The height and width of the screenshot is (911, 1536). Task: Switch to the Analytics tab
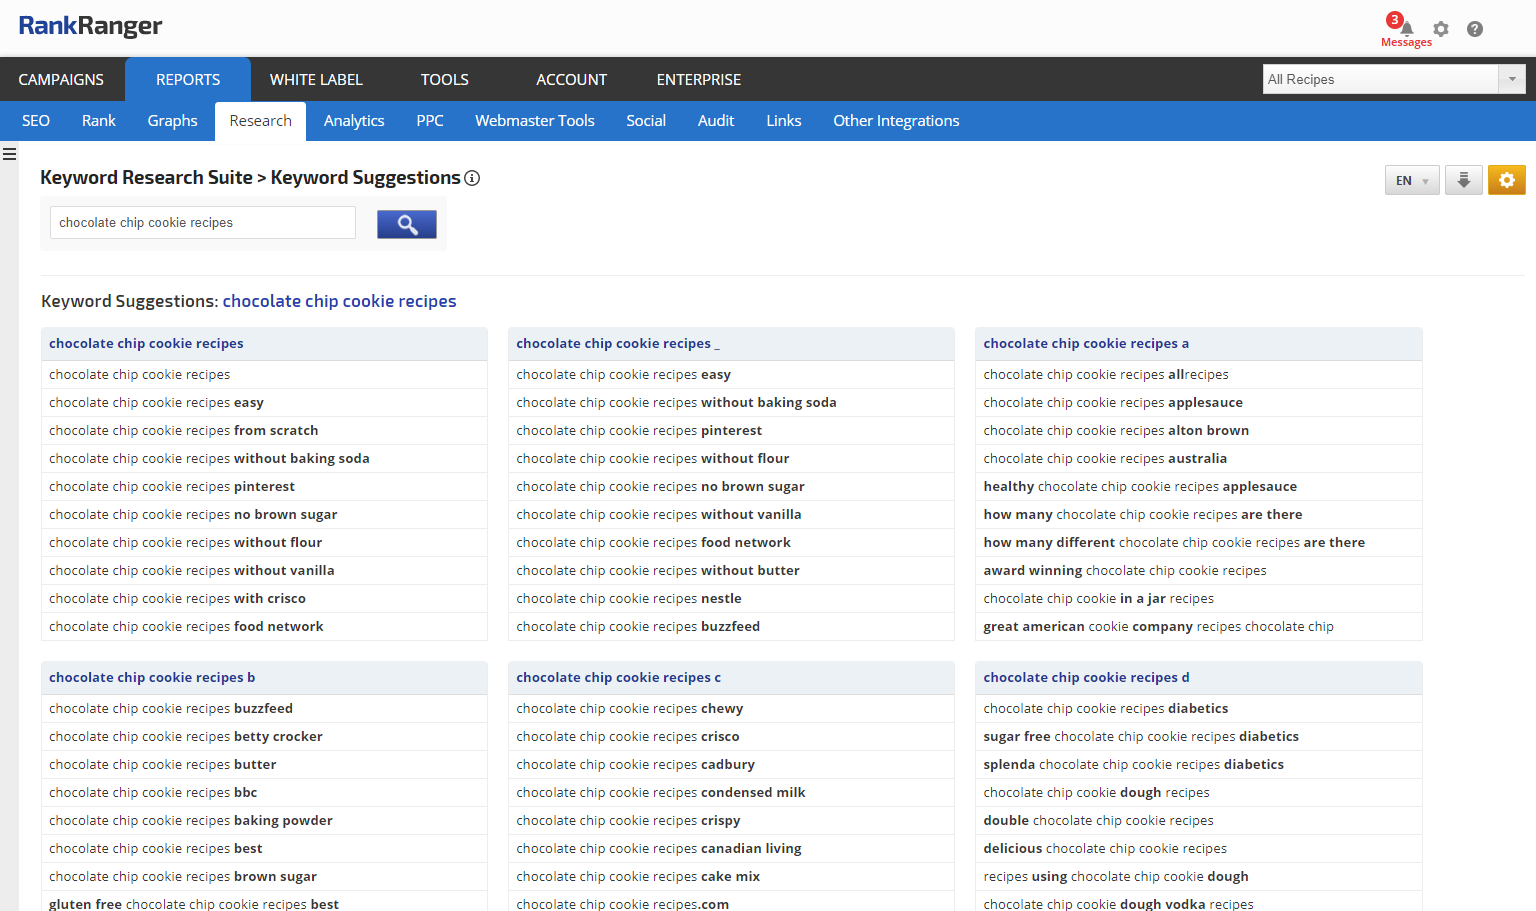click(354, 121)
